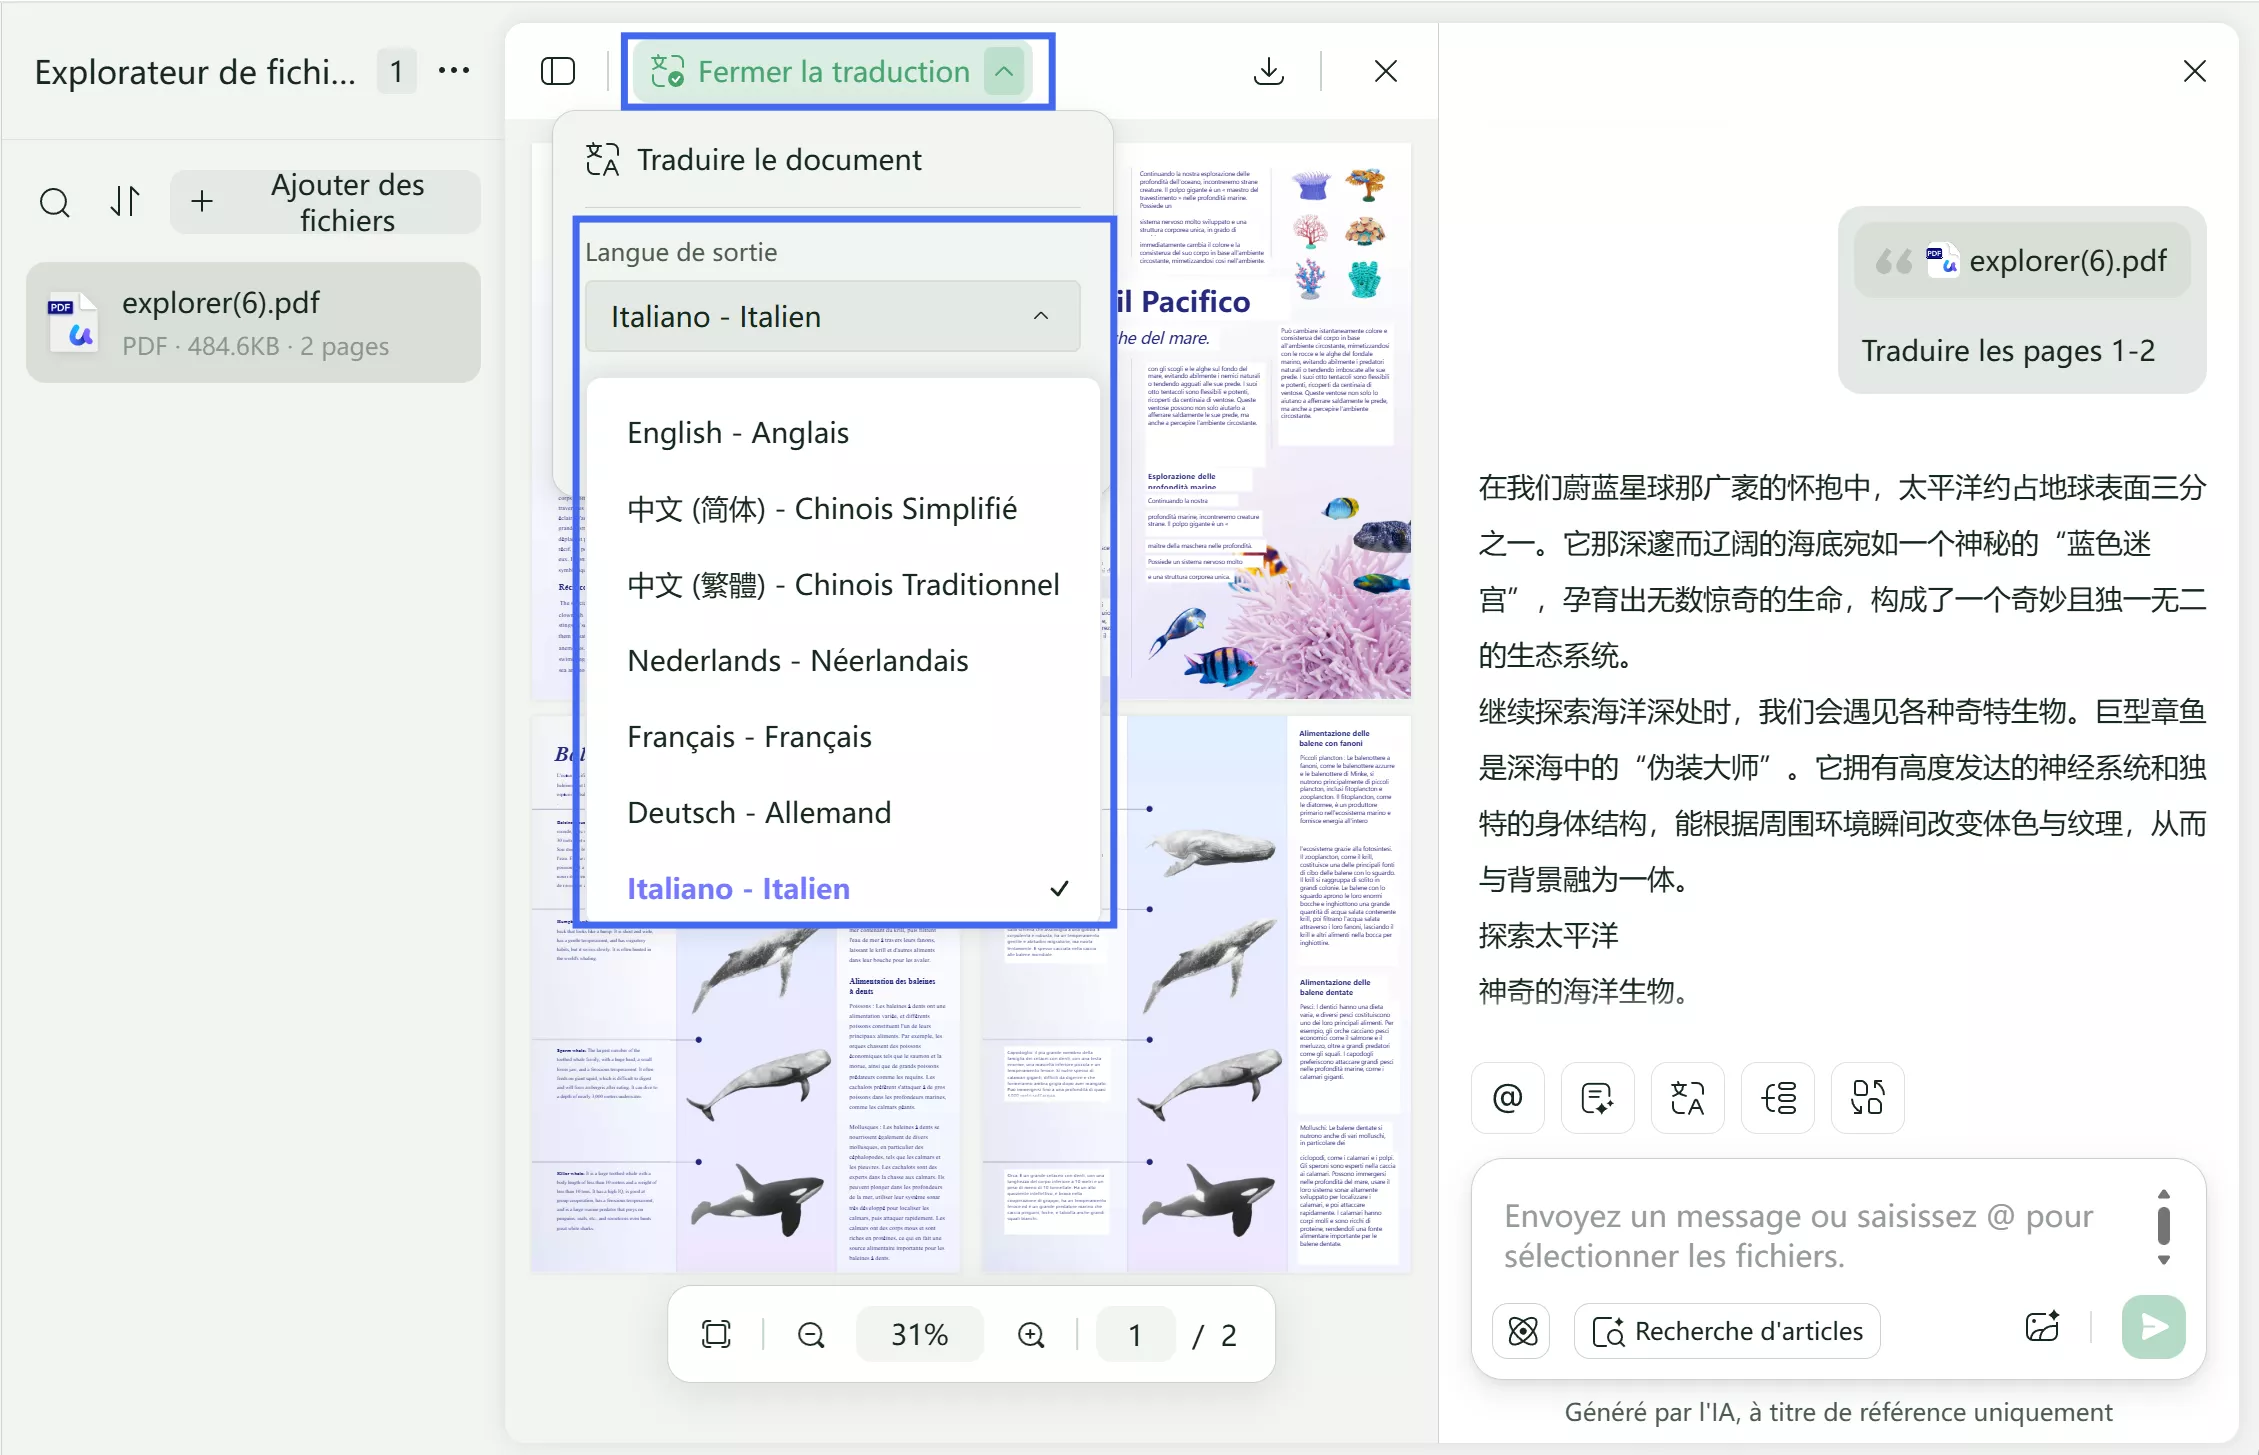Clear the conversation using the eraser icon
This screenshot has height=1455, width=2259.
pos(1521,1330)
